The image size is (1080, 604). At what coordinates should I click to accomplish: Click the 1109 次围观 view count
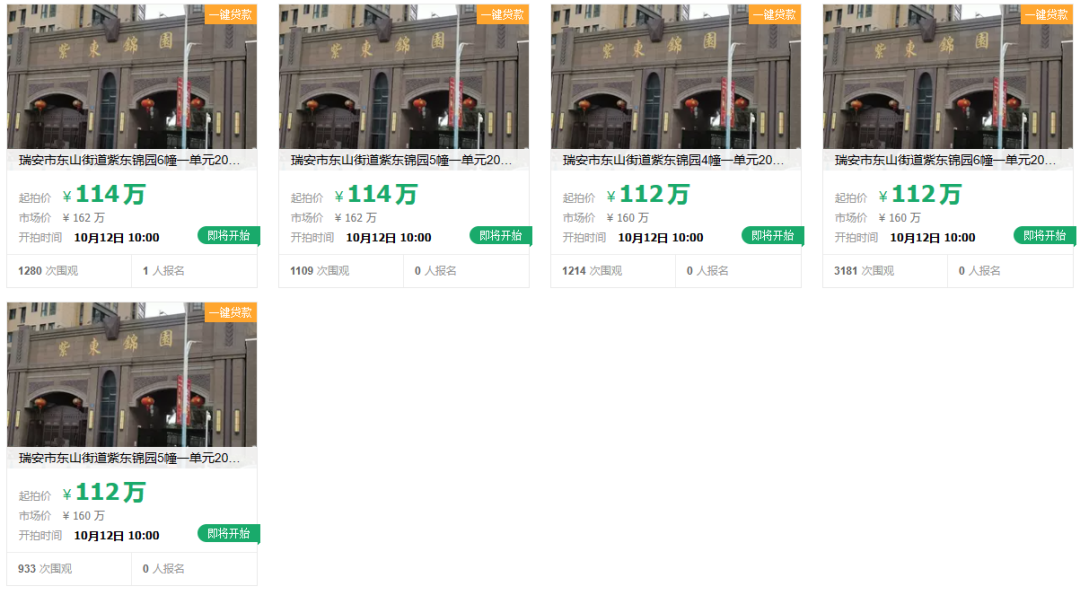coord(320,271)
